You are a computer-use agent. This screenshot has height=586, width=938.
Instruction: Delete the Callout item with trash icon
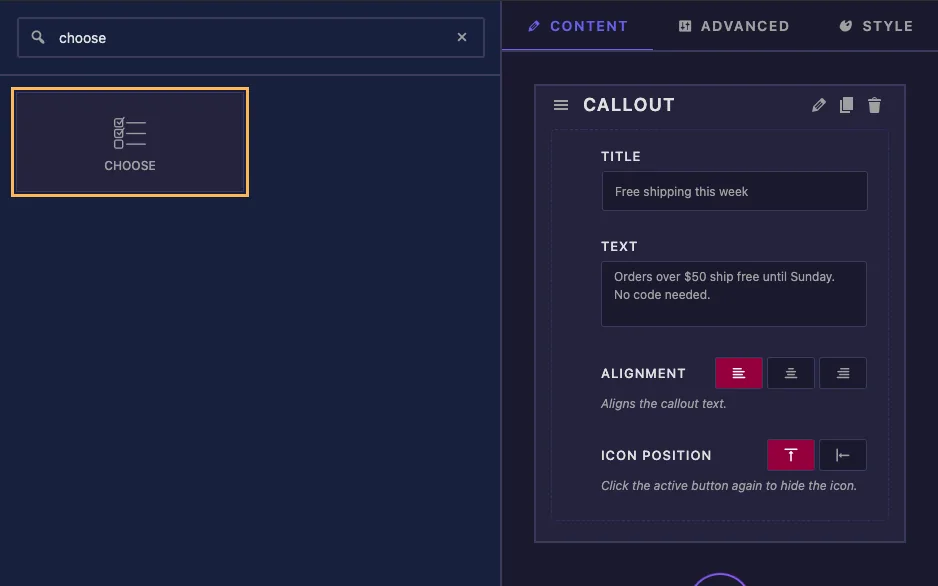point(874,105)
